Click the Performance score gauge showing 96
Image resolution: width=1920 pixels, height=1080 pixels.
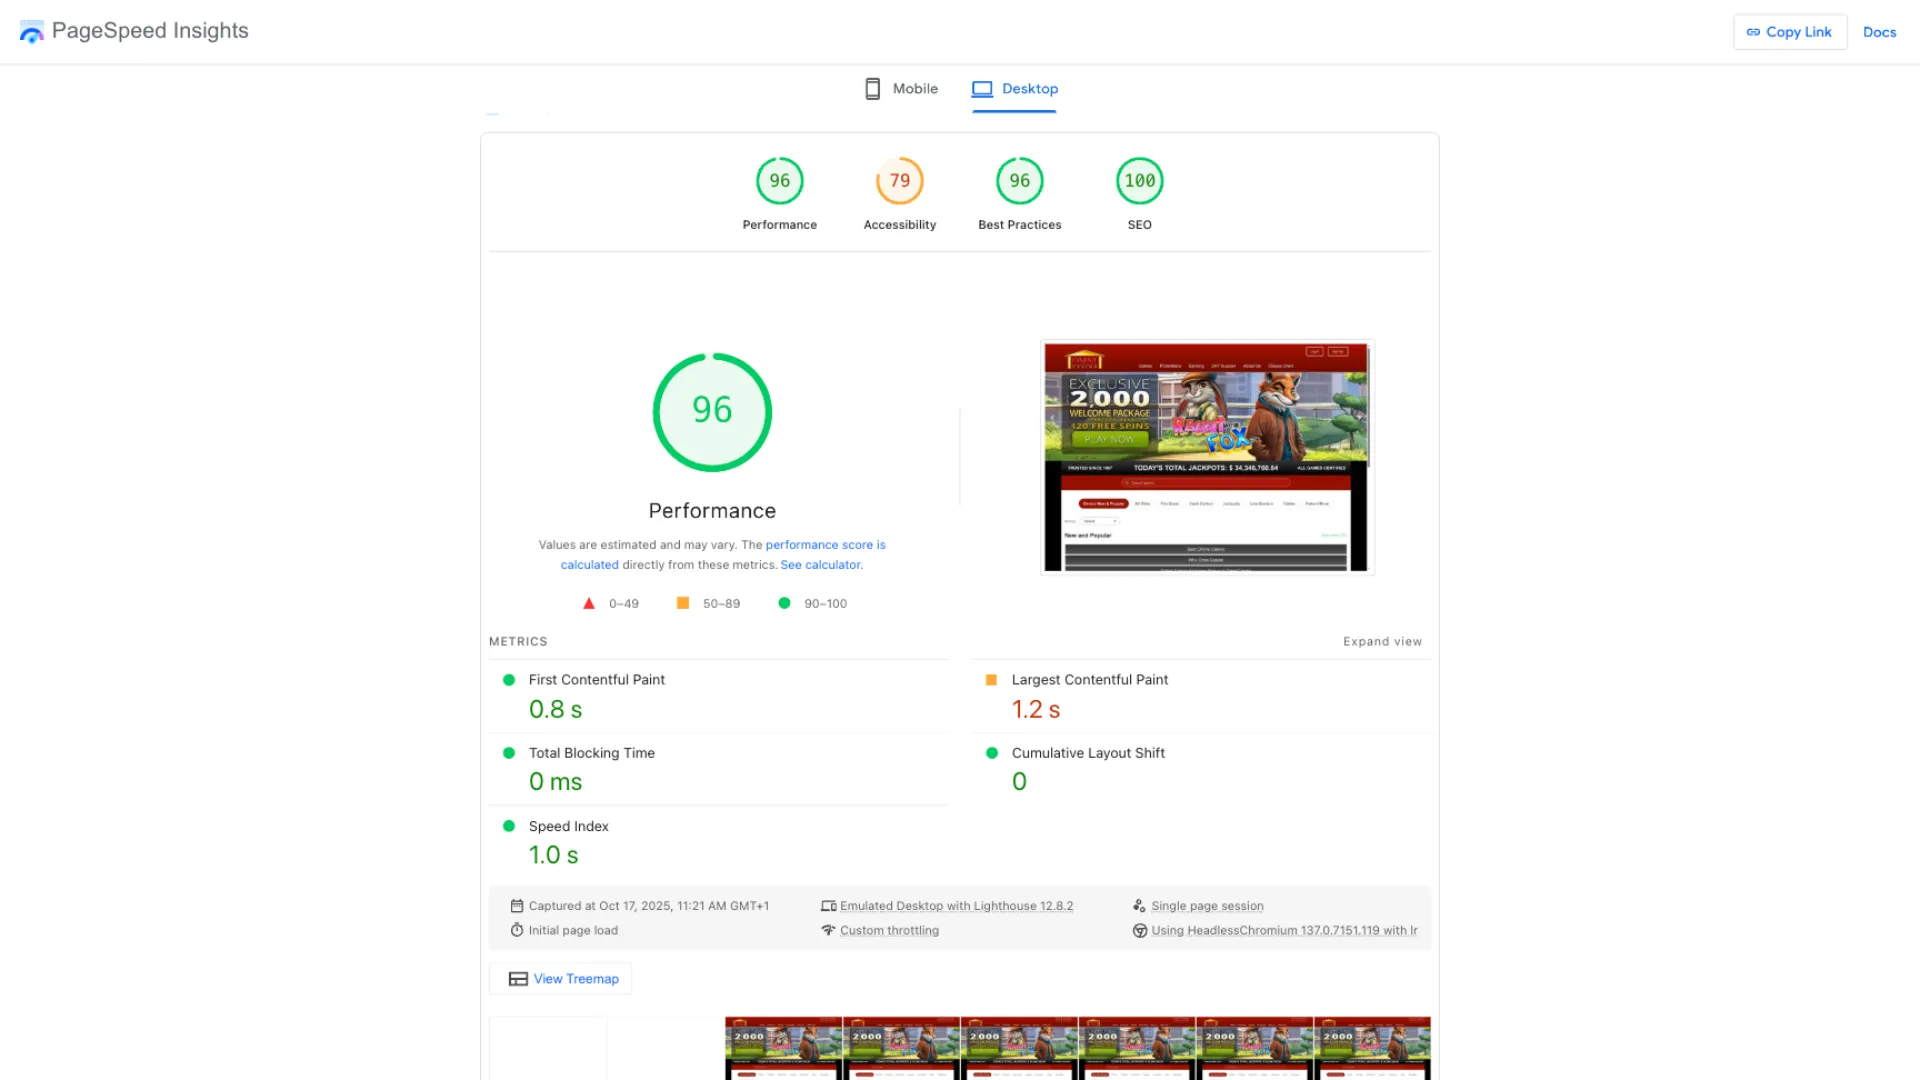(779, 181)
